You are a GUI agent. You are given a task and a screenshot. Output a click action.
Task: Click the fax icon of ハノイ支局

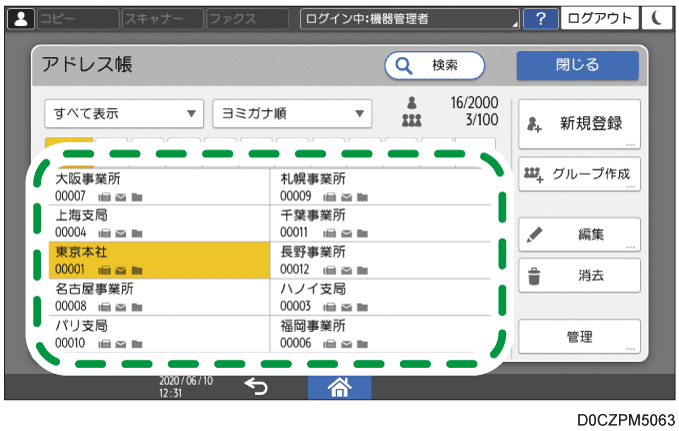pos(330,308)
